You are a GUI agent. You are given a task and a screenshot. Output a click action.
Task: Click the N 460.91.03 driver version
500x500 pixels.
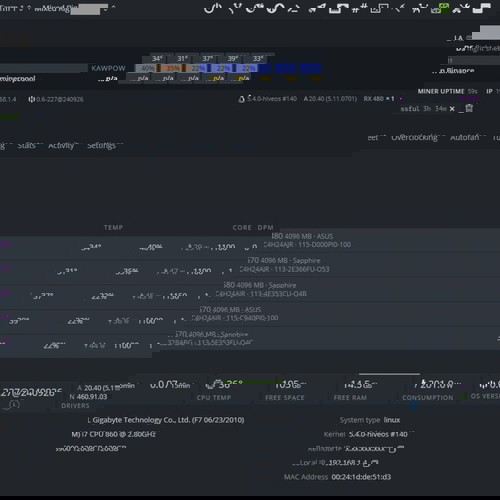[88, 397]
